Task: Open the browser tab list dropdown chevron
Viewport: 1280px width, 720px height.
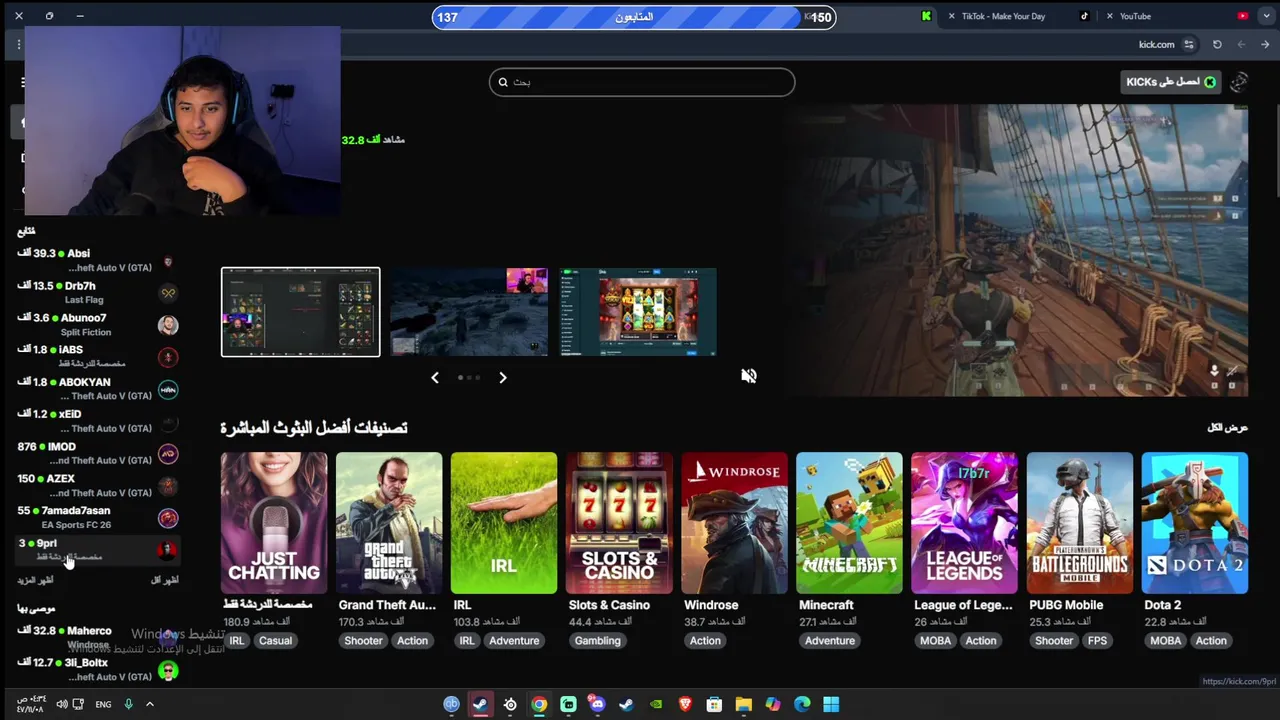Action: 1265,16
